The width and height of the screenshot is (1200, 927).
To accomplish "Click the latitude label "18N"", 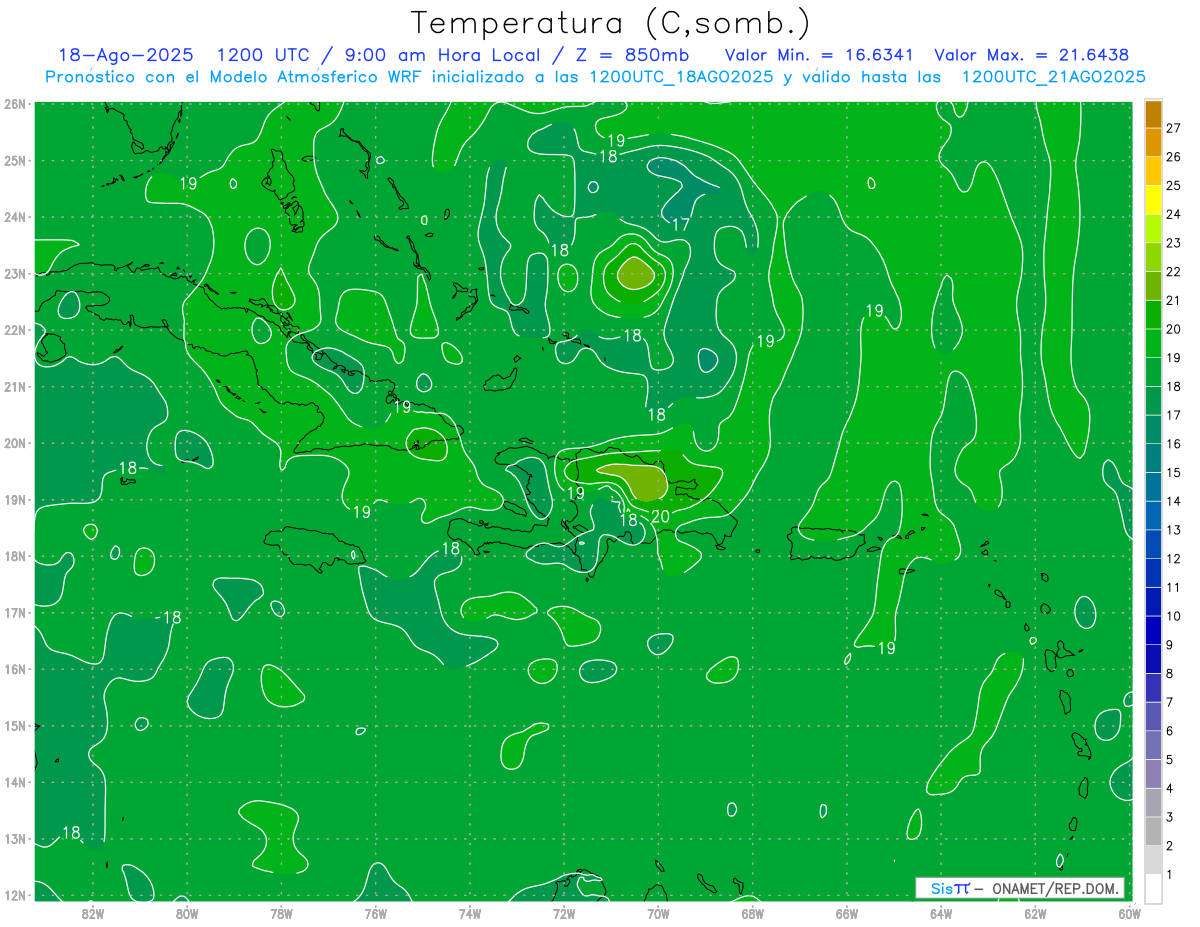I will 15,556.
